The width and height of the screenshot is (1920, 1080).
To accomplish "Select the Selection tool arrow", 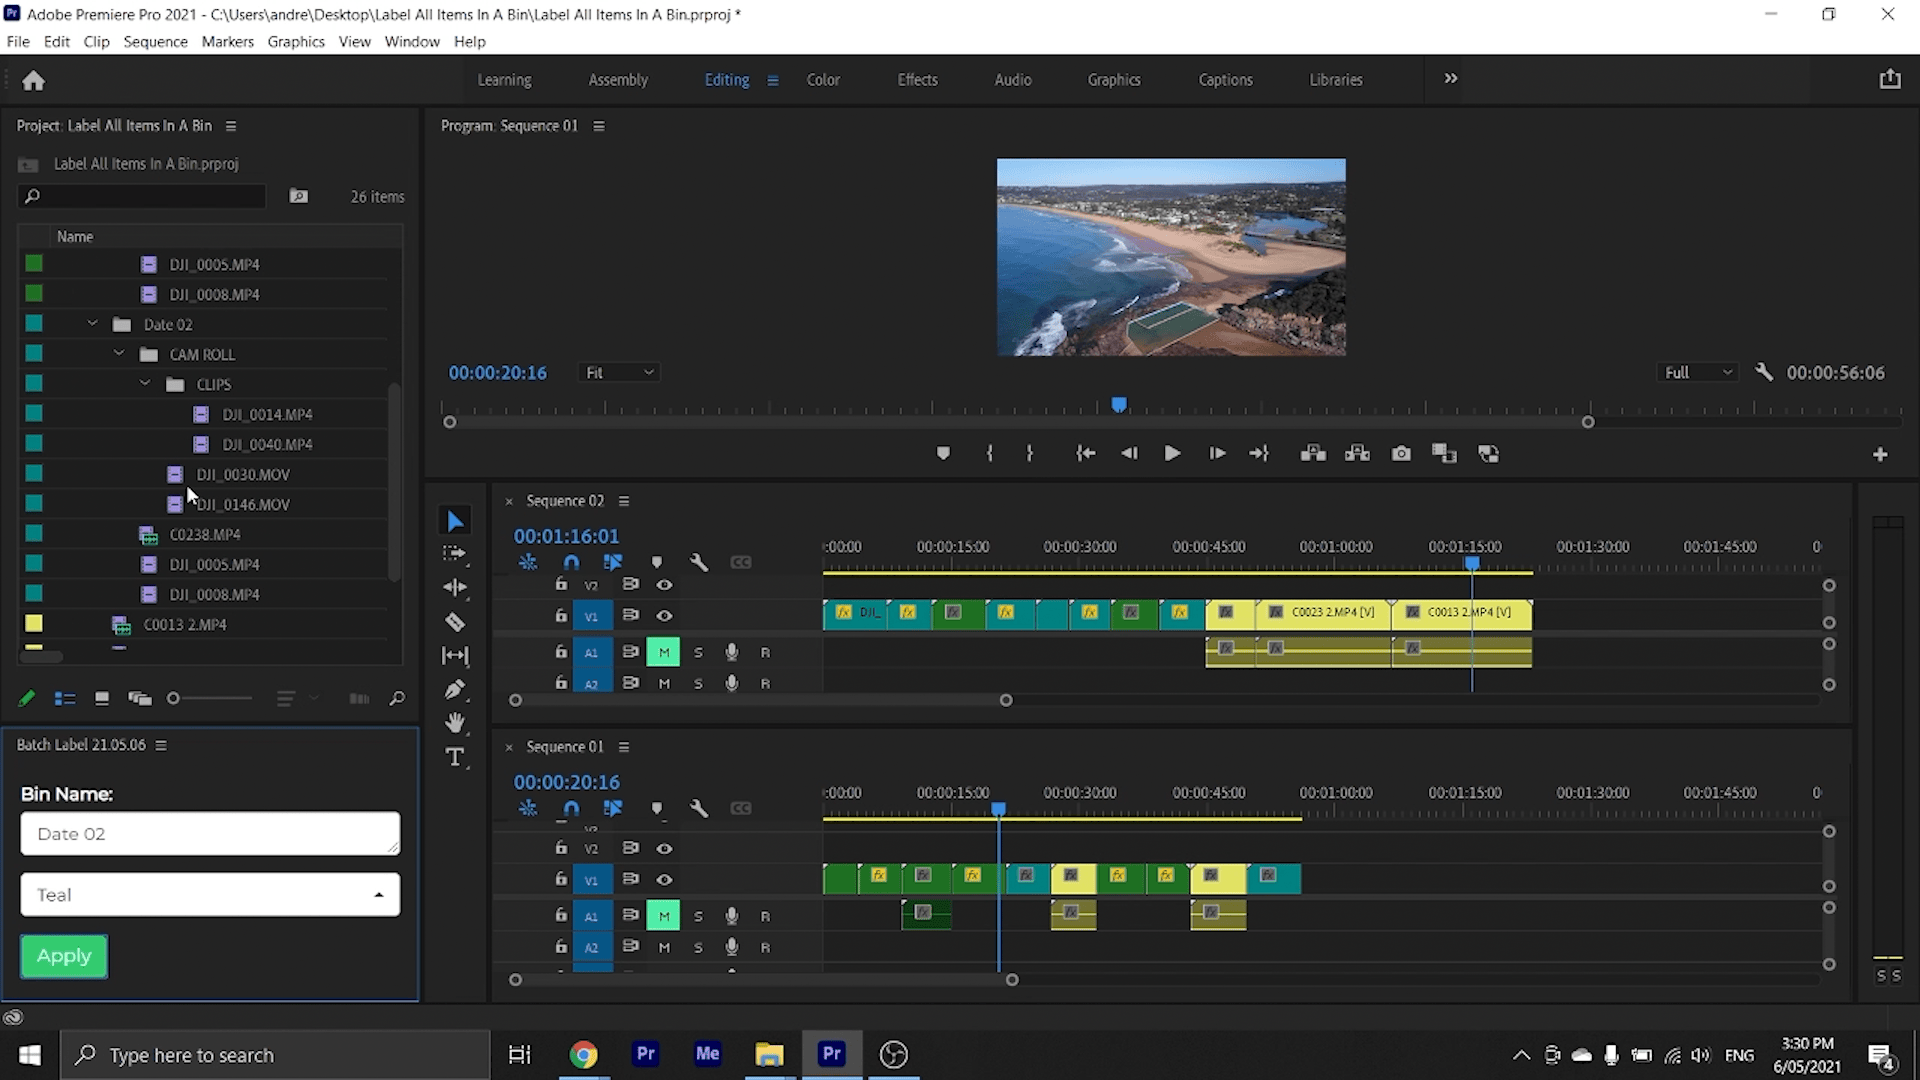I will 455,521.
